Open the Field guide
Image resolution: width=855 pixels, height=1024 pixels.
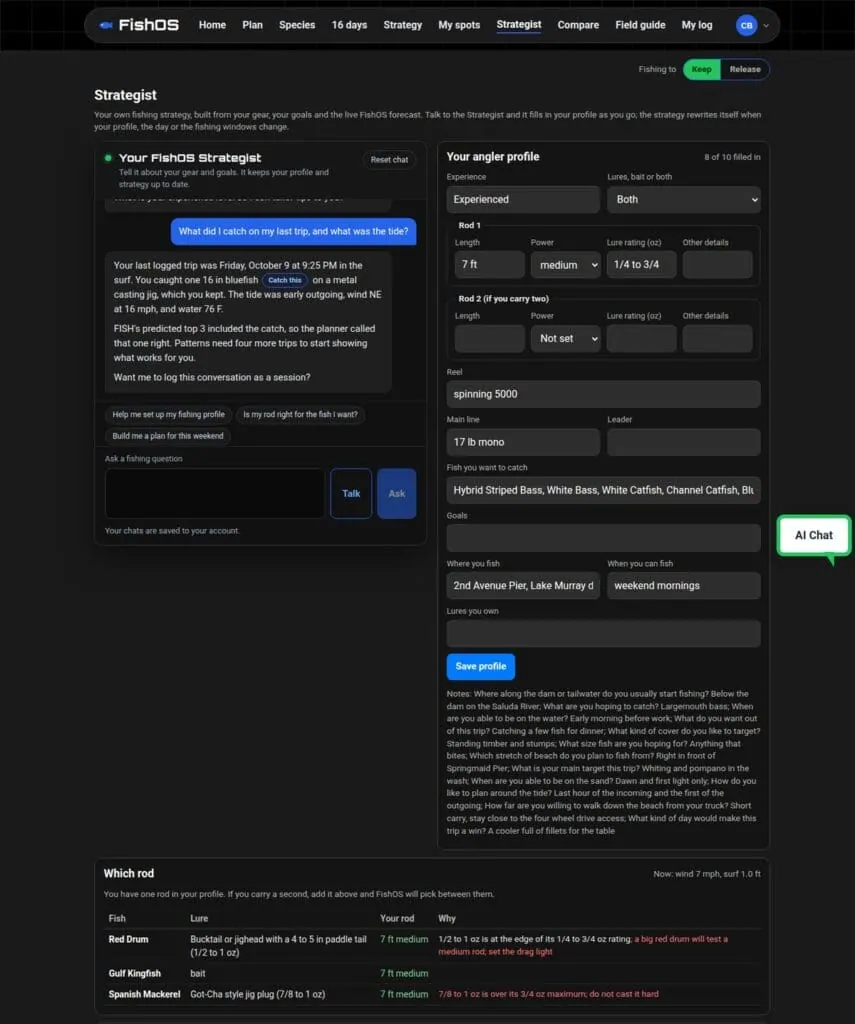640,25
